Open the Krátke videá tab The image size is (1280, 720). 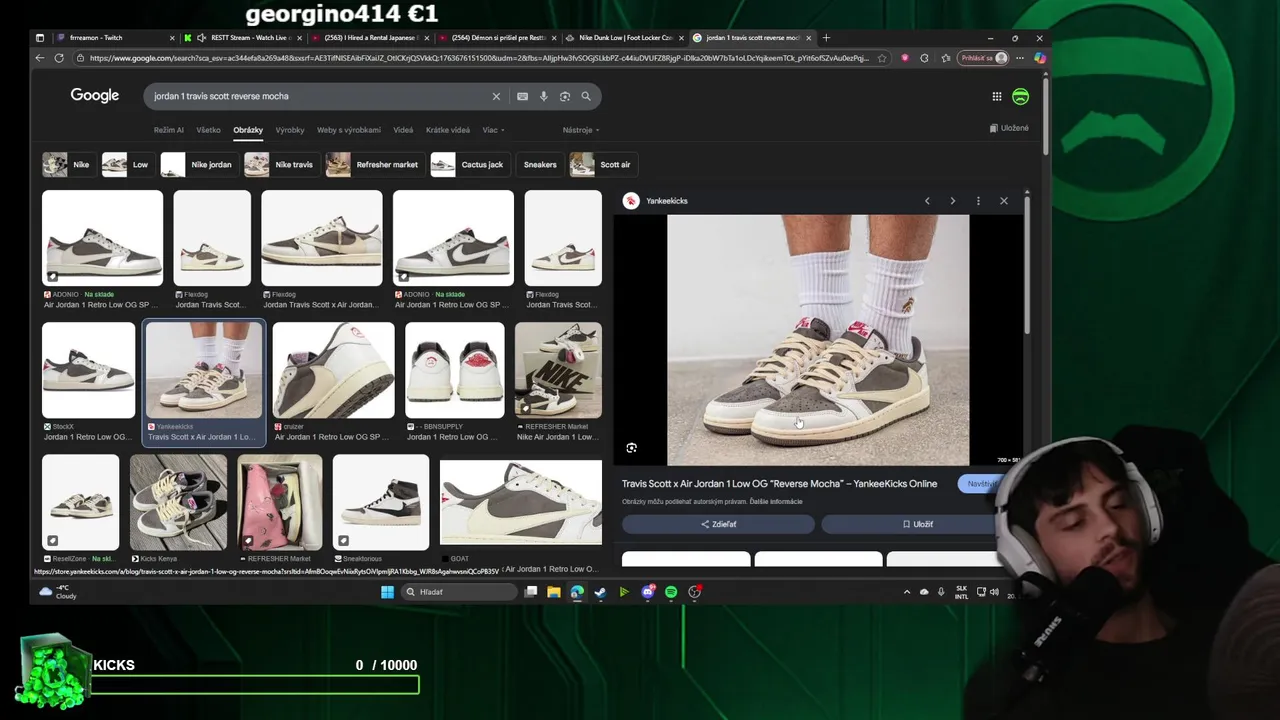(x=448, y=130)
